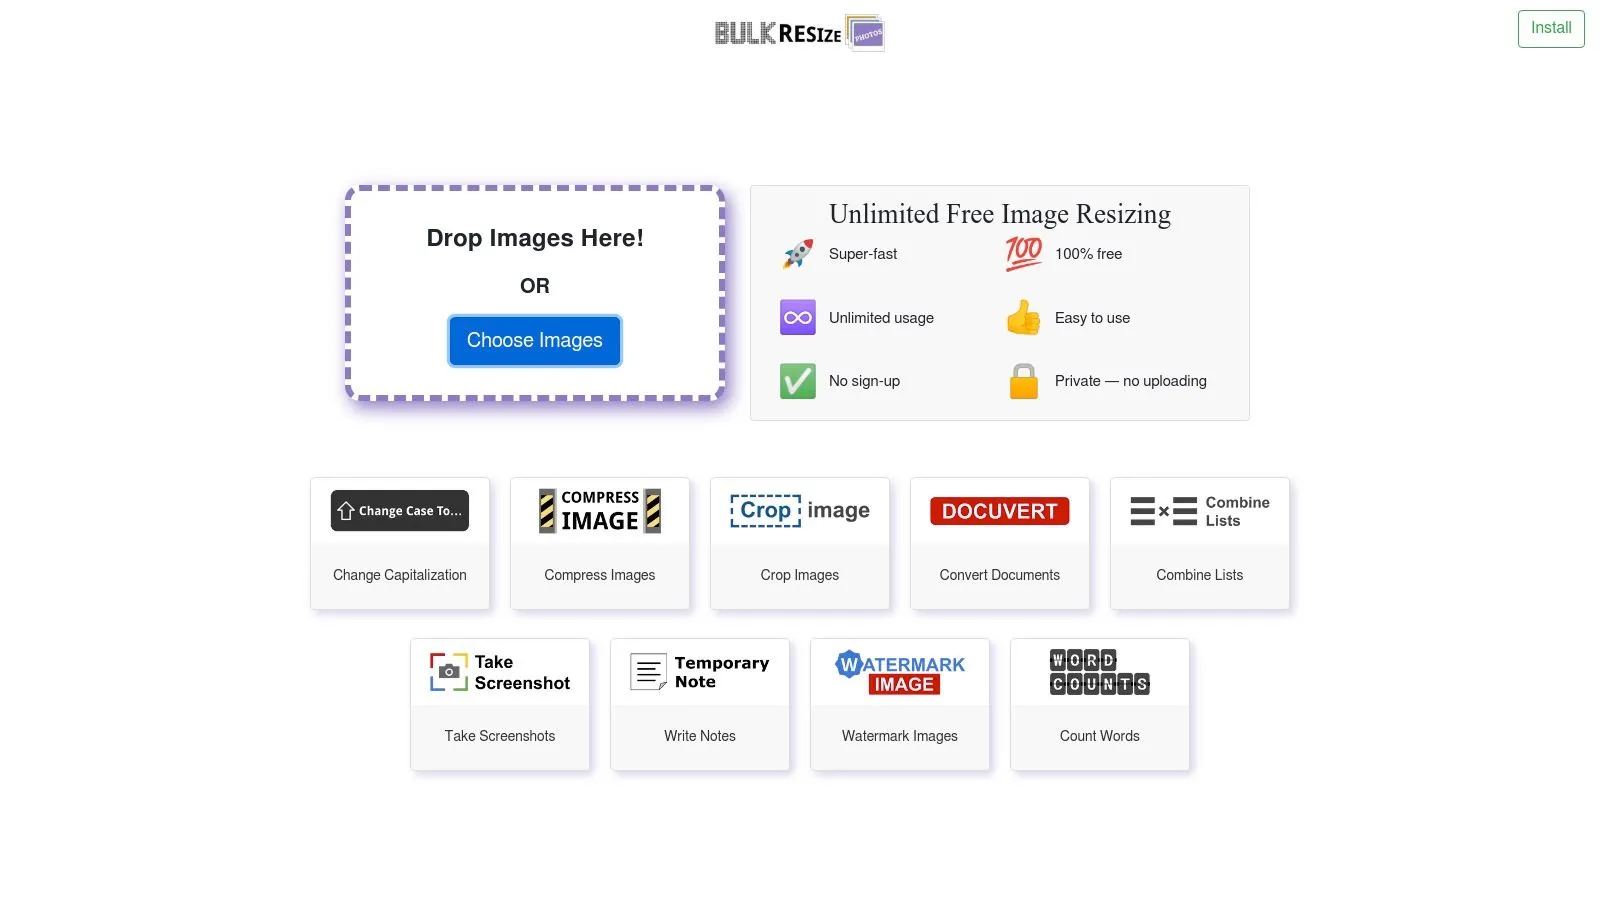The height and width of the screenshot is (900, 1600).
Task: Click the Super-fast rocket icon
Action: point(797,253)
